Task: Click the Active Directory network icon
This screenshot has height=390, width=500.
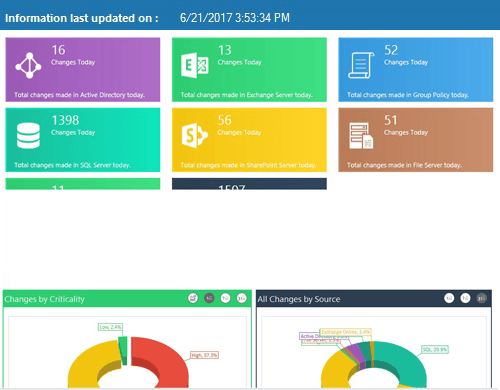Action: point(29,65)
